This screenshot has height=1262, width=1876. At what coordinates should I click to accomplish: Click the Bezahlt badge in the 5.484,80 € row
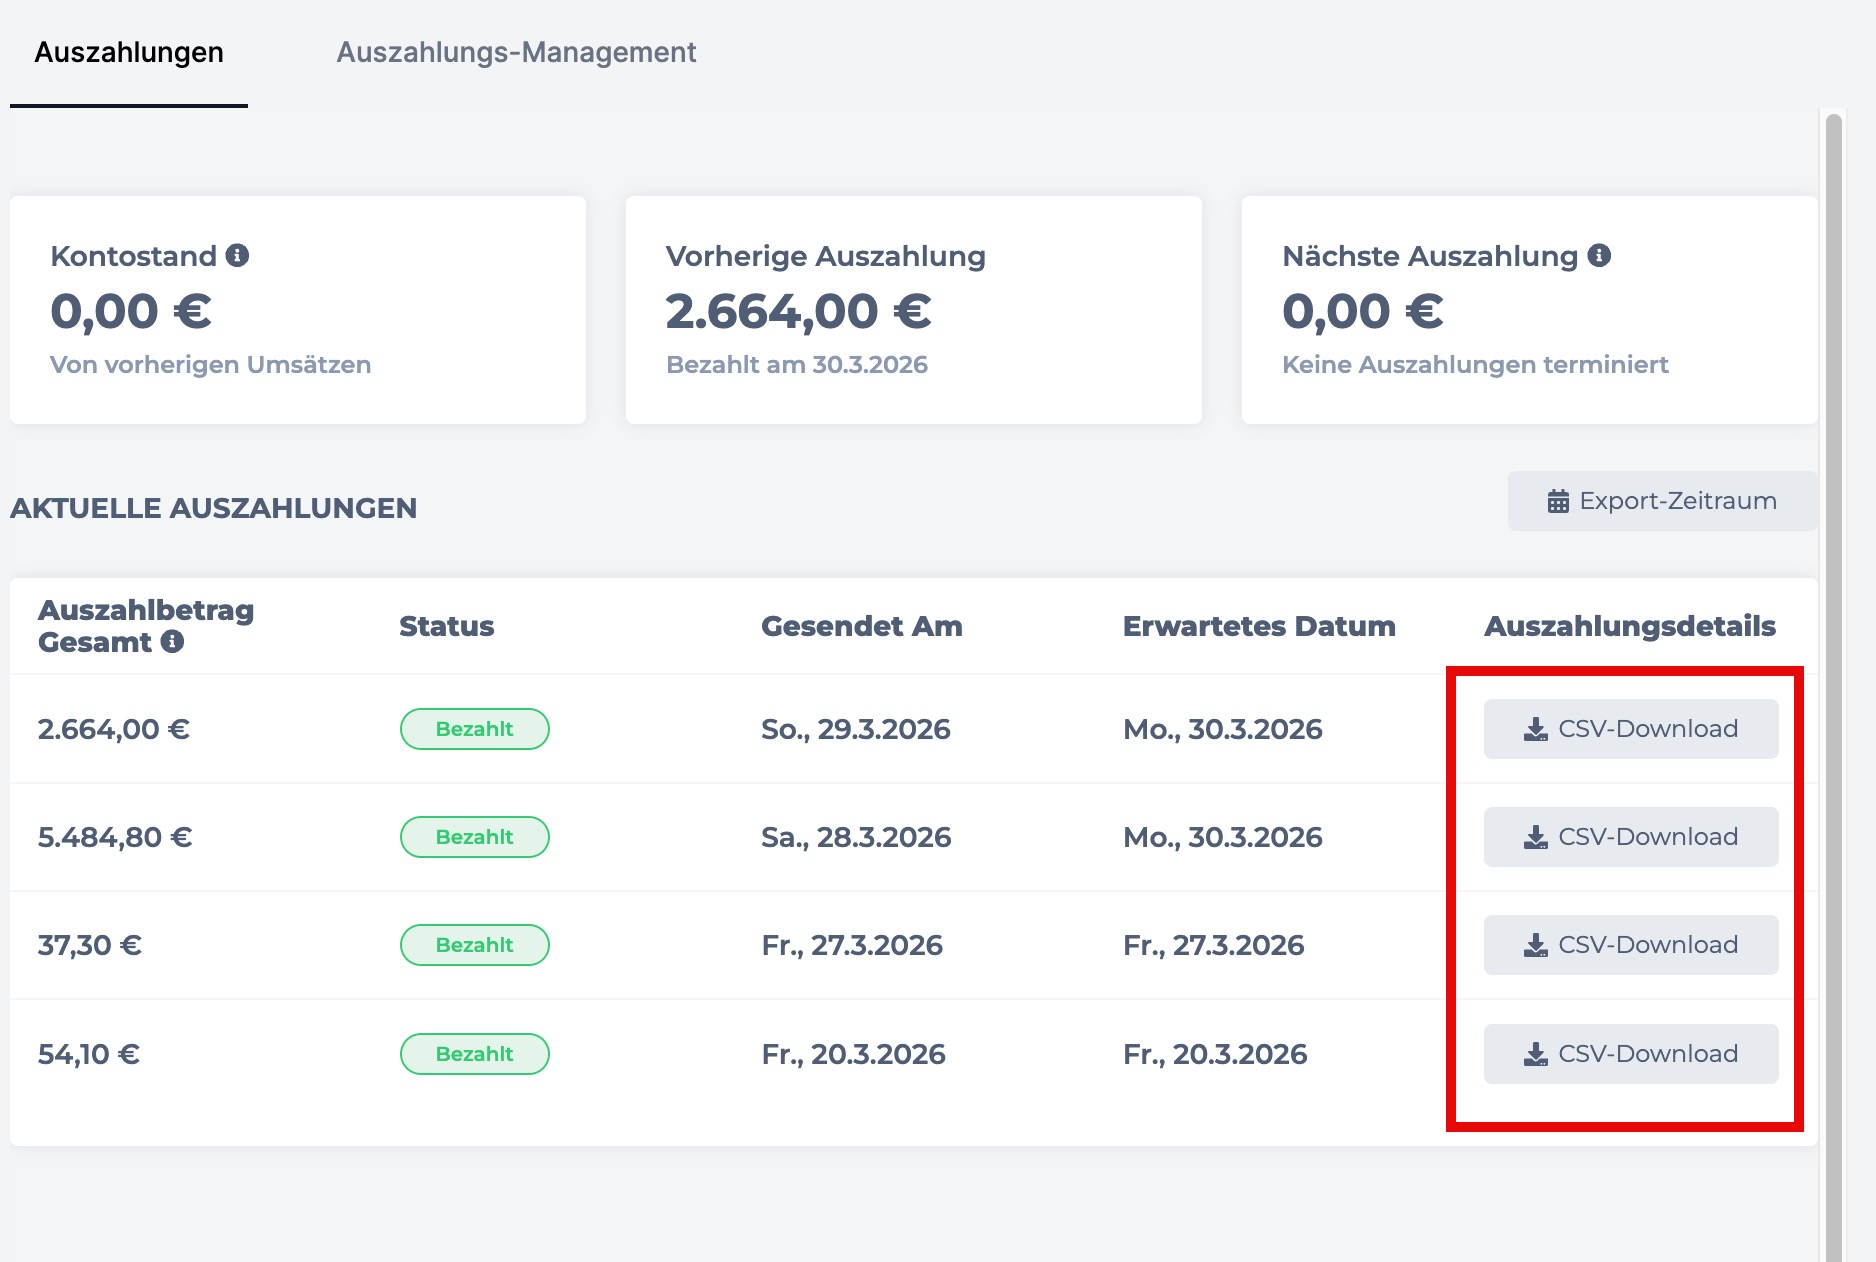475,837
